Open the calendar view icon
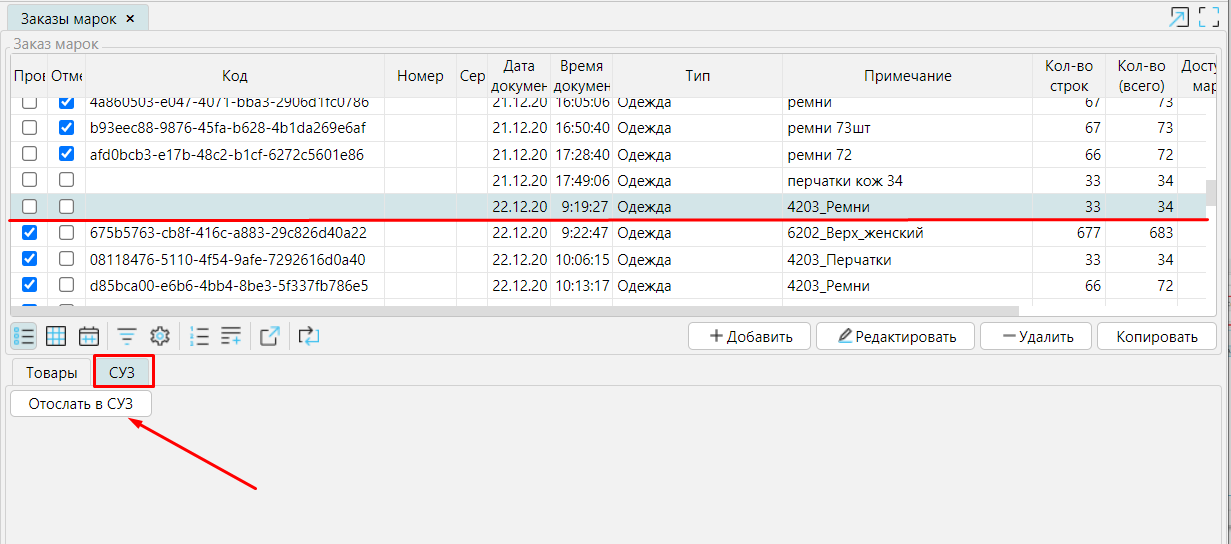The image size is (1231, 544). point(88,336)
